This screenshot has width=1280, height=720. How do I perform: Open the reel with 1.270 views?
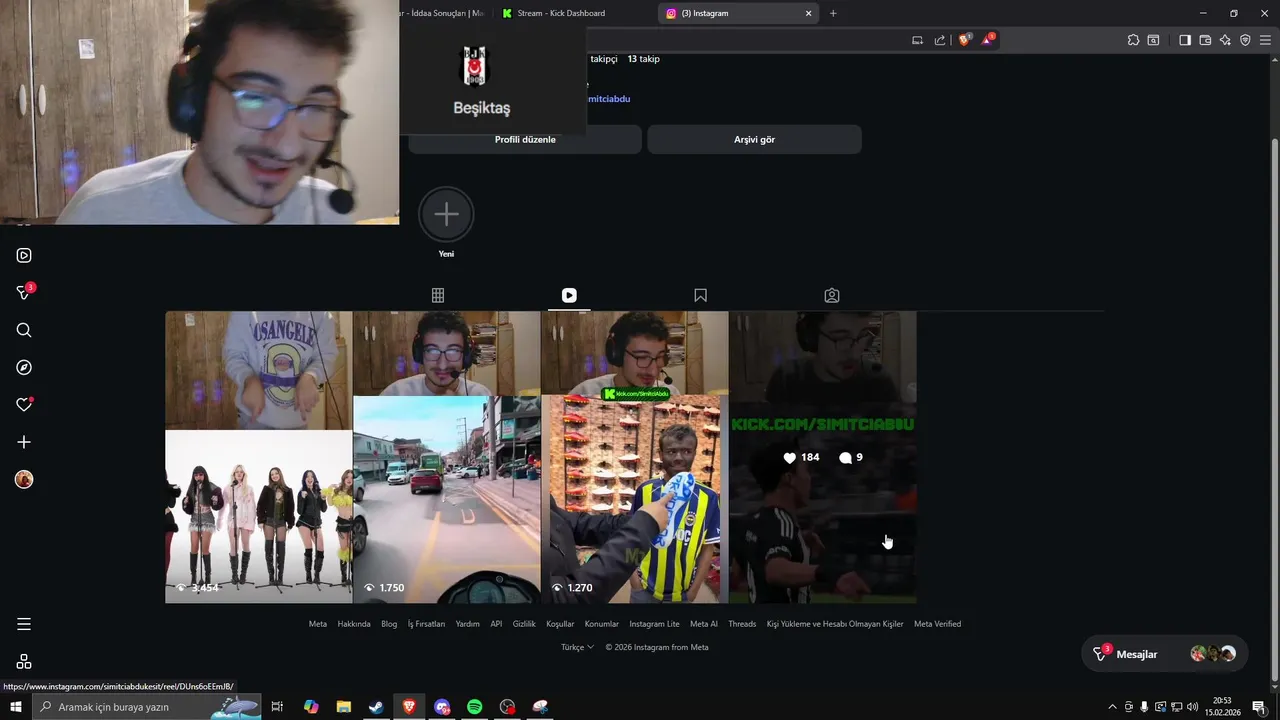634,457
